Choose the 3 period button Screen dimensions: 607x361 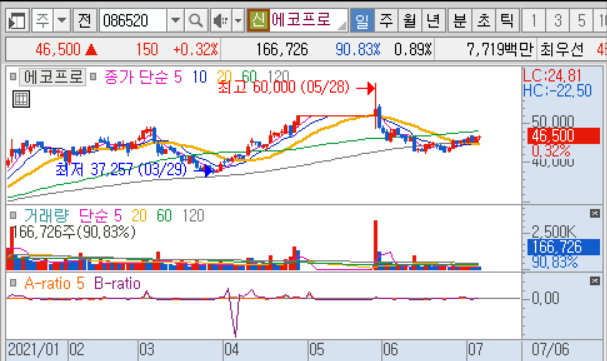[x=558, y=20]
